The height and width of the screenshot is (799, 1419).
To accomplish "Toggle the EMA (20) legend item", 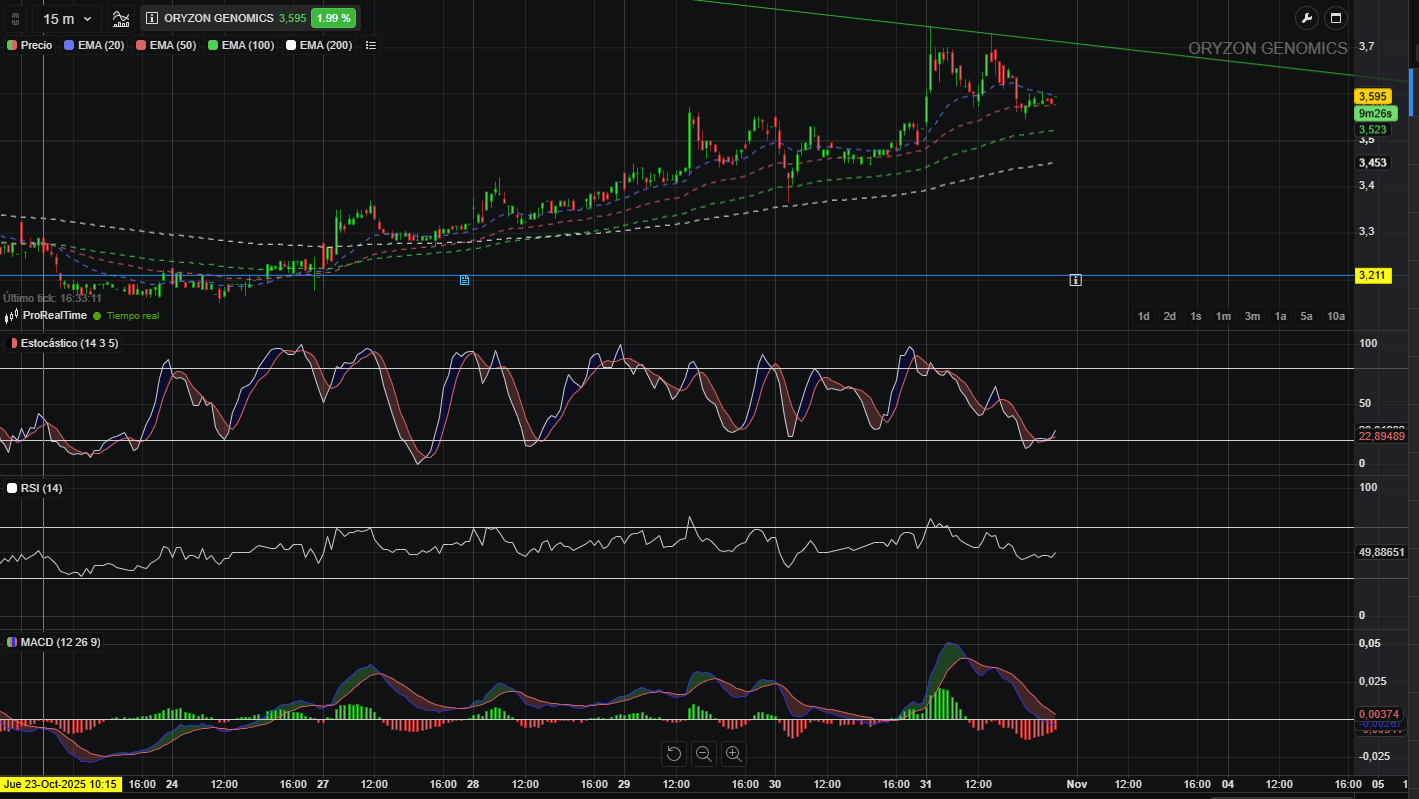I will click(x=94, y=45).
